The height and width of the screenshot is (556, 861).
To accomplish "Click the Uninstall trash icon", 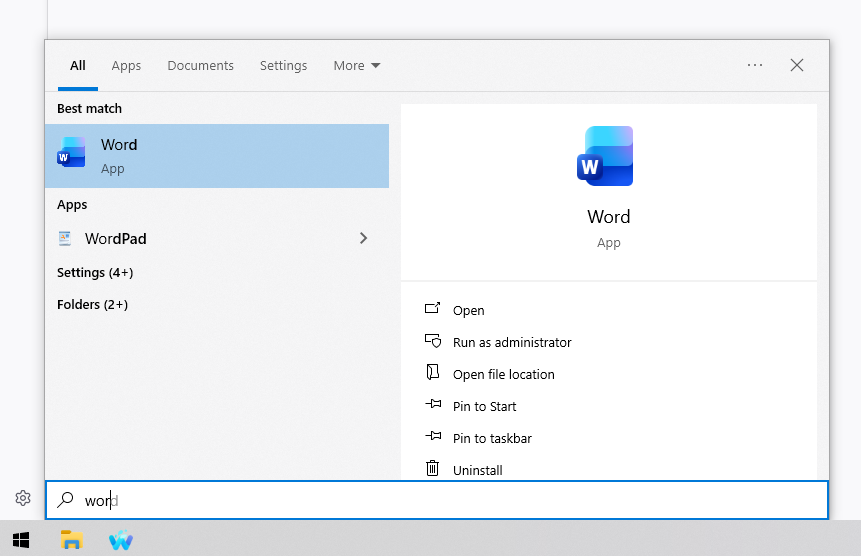I will [433, 468].
